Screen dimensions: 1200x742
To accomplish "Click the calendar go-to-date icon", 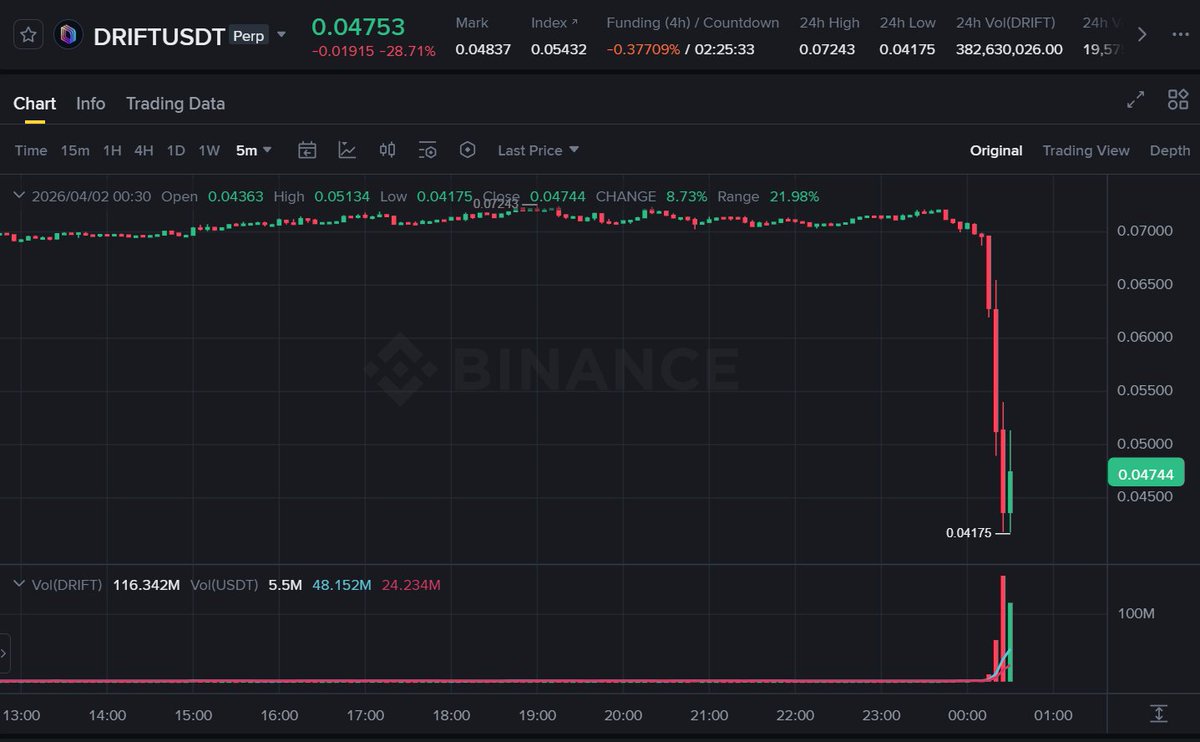I will coord(307,150).
